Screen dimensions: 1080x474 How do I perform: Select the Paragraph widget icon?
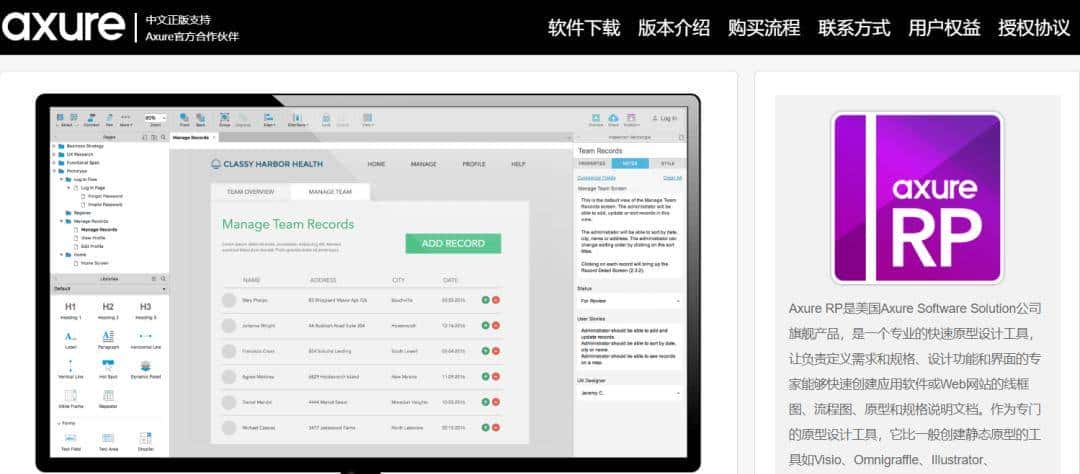click(108, 336)
